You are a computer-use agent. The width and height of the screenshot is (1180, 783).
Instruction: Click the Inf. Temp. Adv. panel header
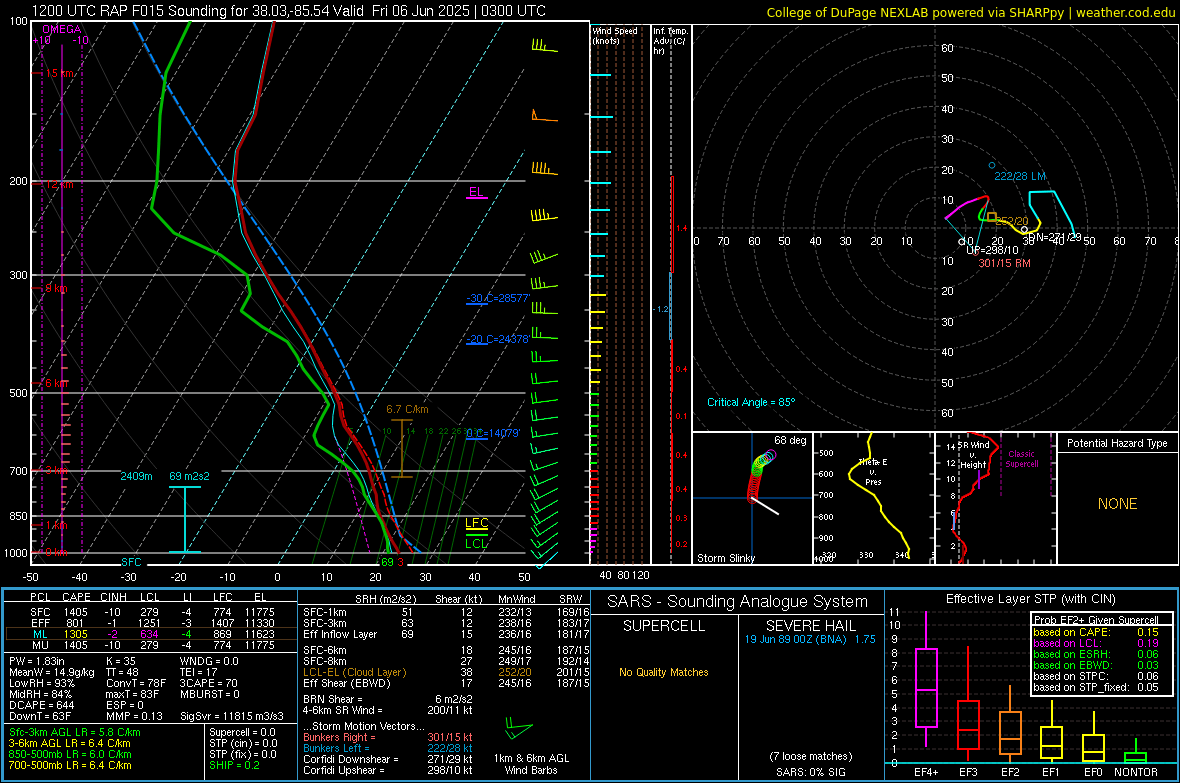pos(670,41)
